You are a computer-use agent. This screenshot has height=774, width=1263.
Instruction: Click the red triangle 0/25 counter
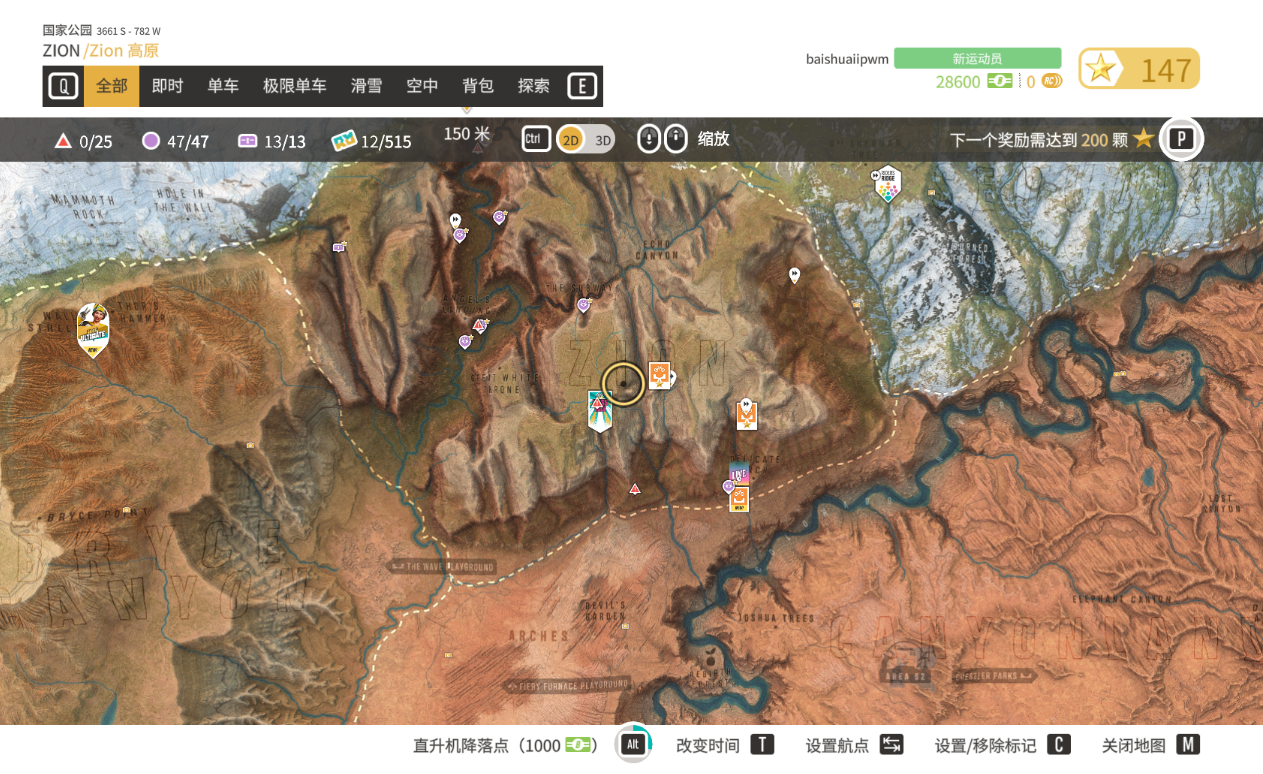tap(82, 141)
